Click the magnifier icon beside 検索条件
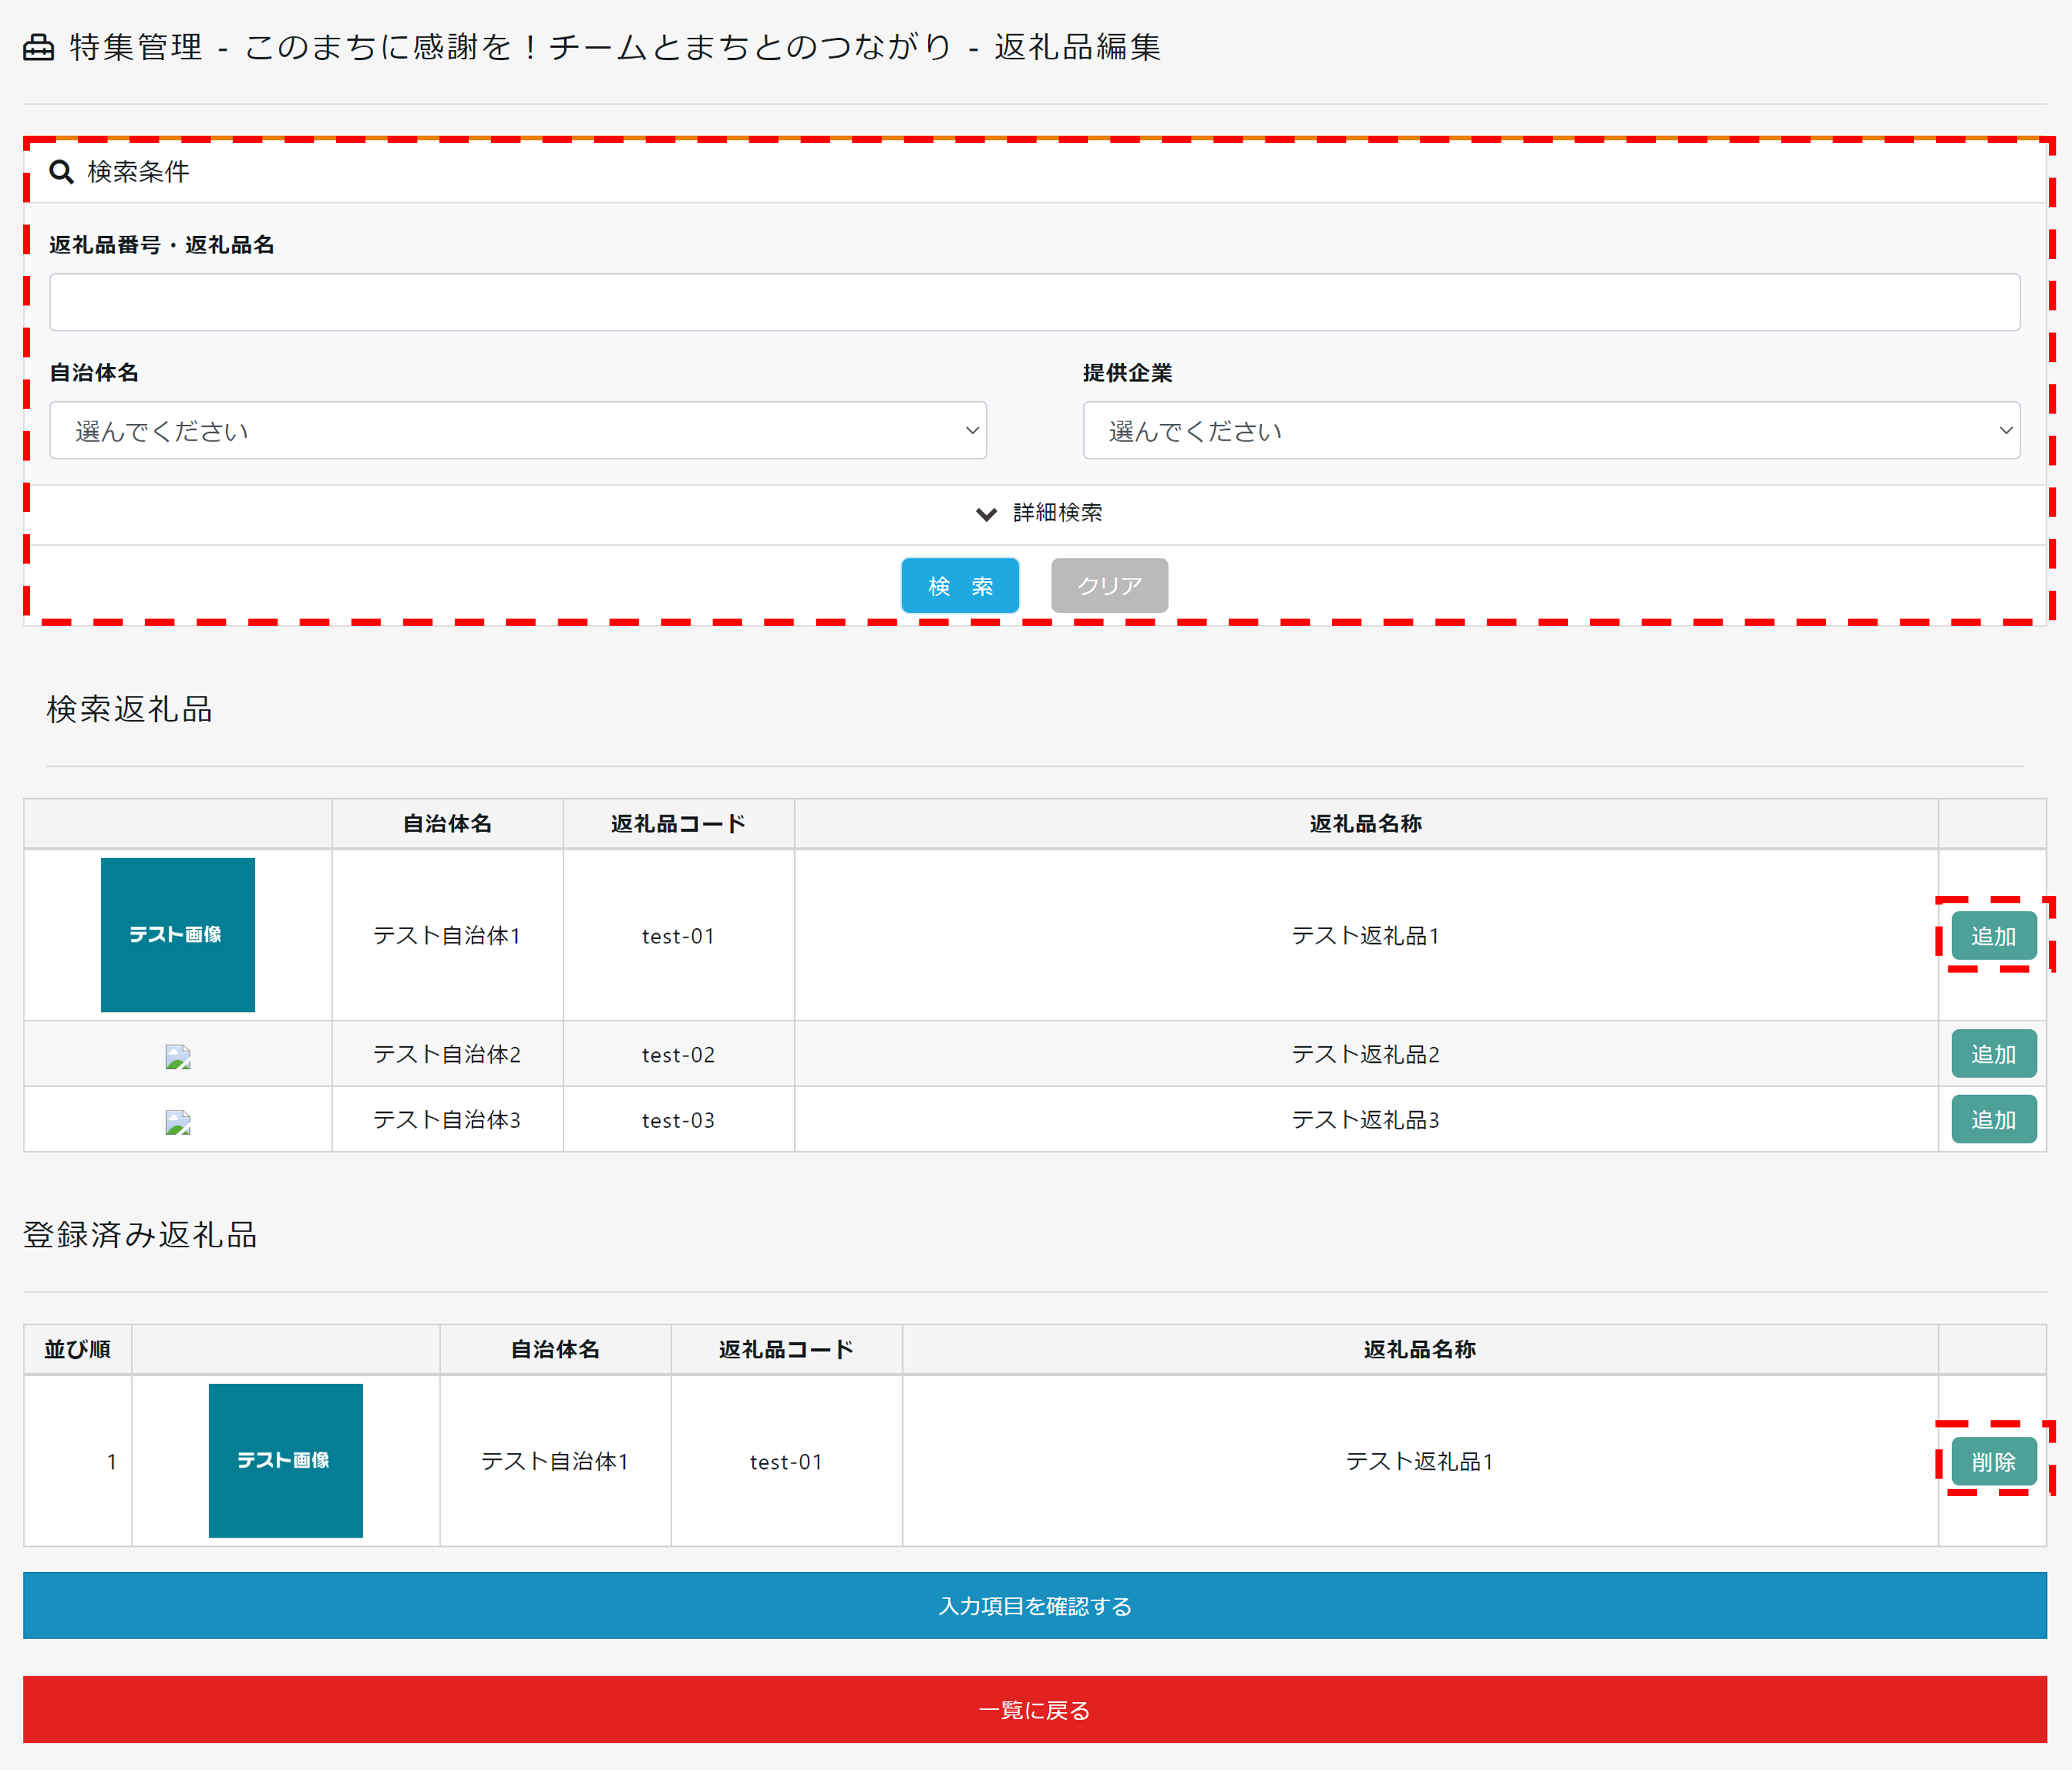 click(61, 172)
